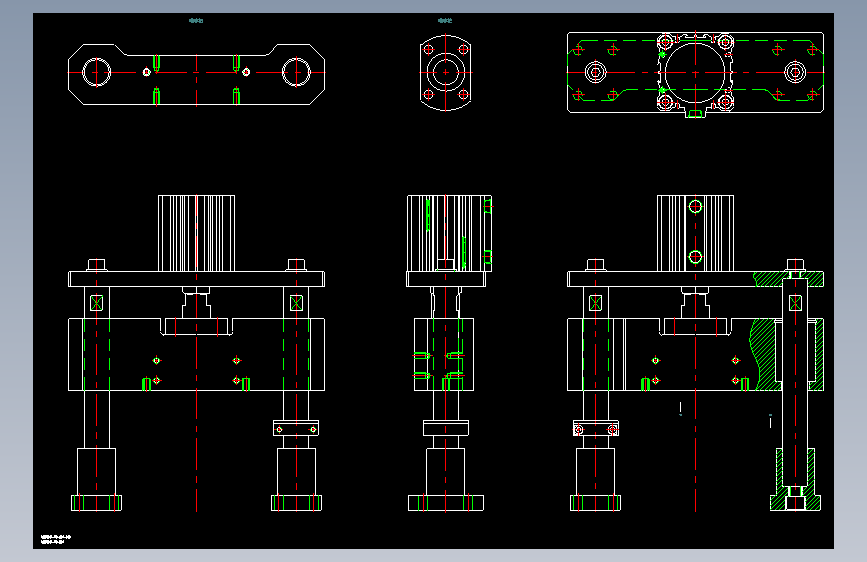The height and width of the screenshot is (562, 867).
Task: Click the small white text label at bottom-left corner
Action: click(x=56, y=539)
